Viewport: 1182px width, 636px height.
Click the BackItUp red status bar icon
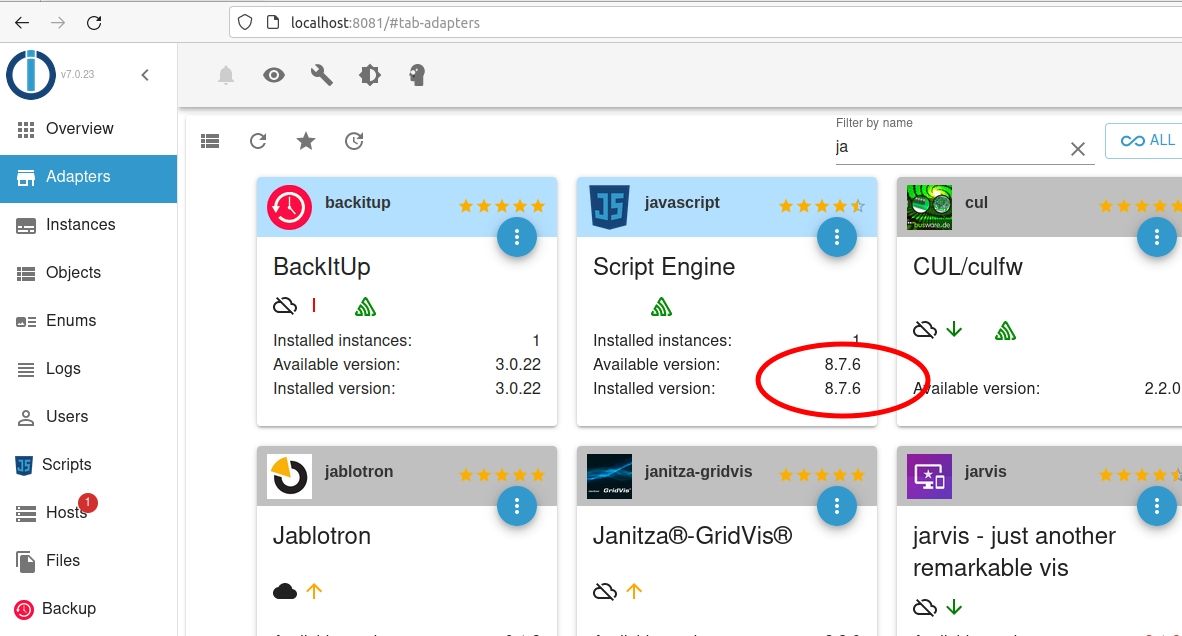click(314, 305)
